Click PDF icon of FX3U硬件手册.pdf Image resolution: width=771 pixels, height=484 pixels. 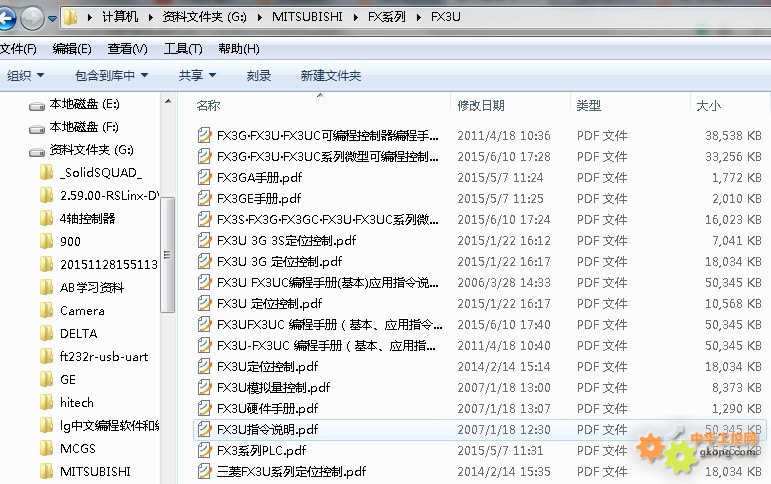(204, 408)
